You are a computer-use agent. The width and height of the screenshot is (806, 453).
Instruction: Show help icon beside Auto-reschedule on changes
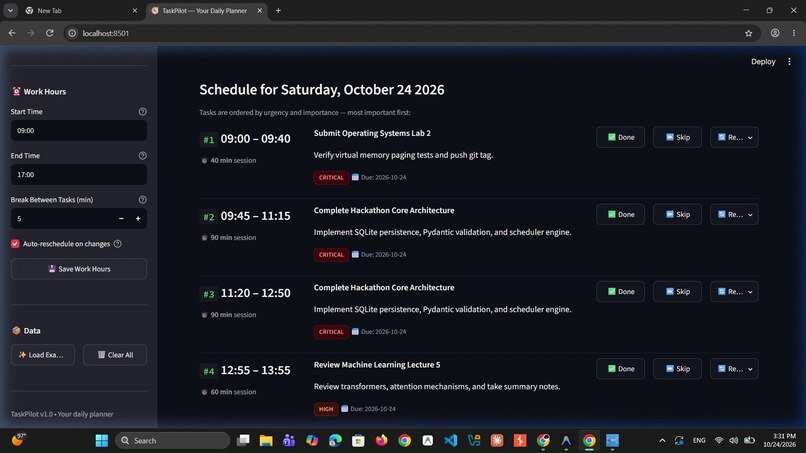tap(118, 244)
